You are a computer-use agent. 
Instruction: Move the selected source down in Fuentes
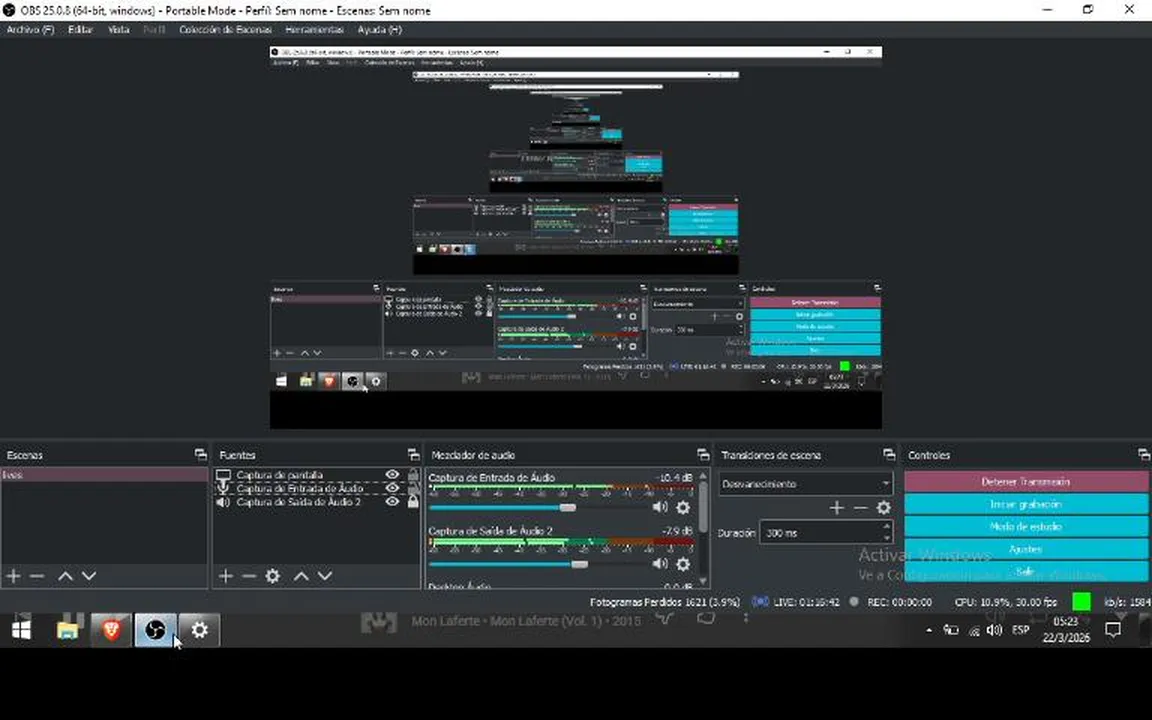click(x=325, y=576)
